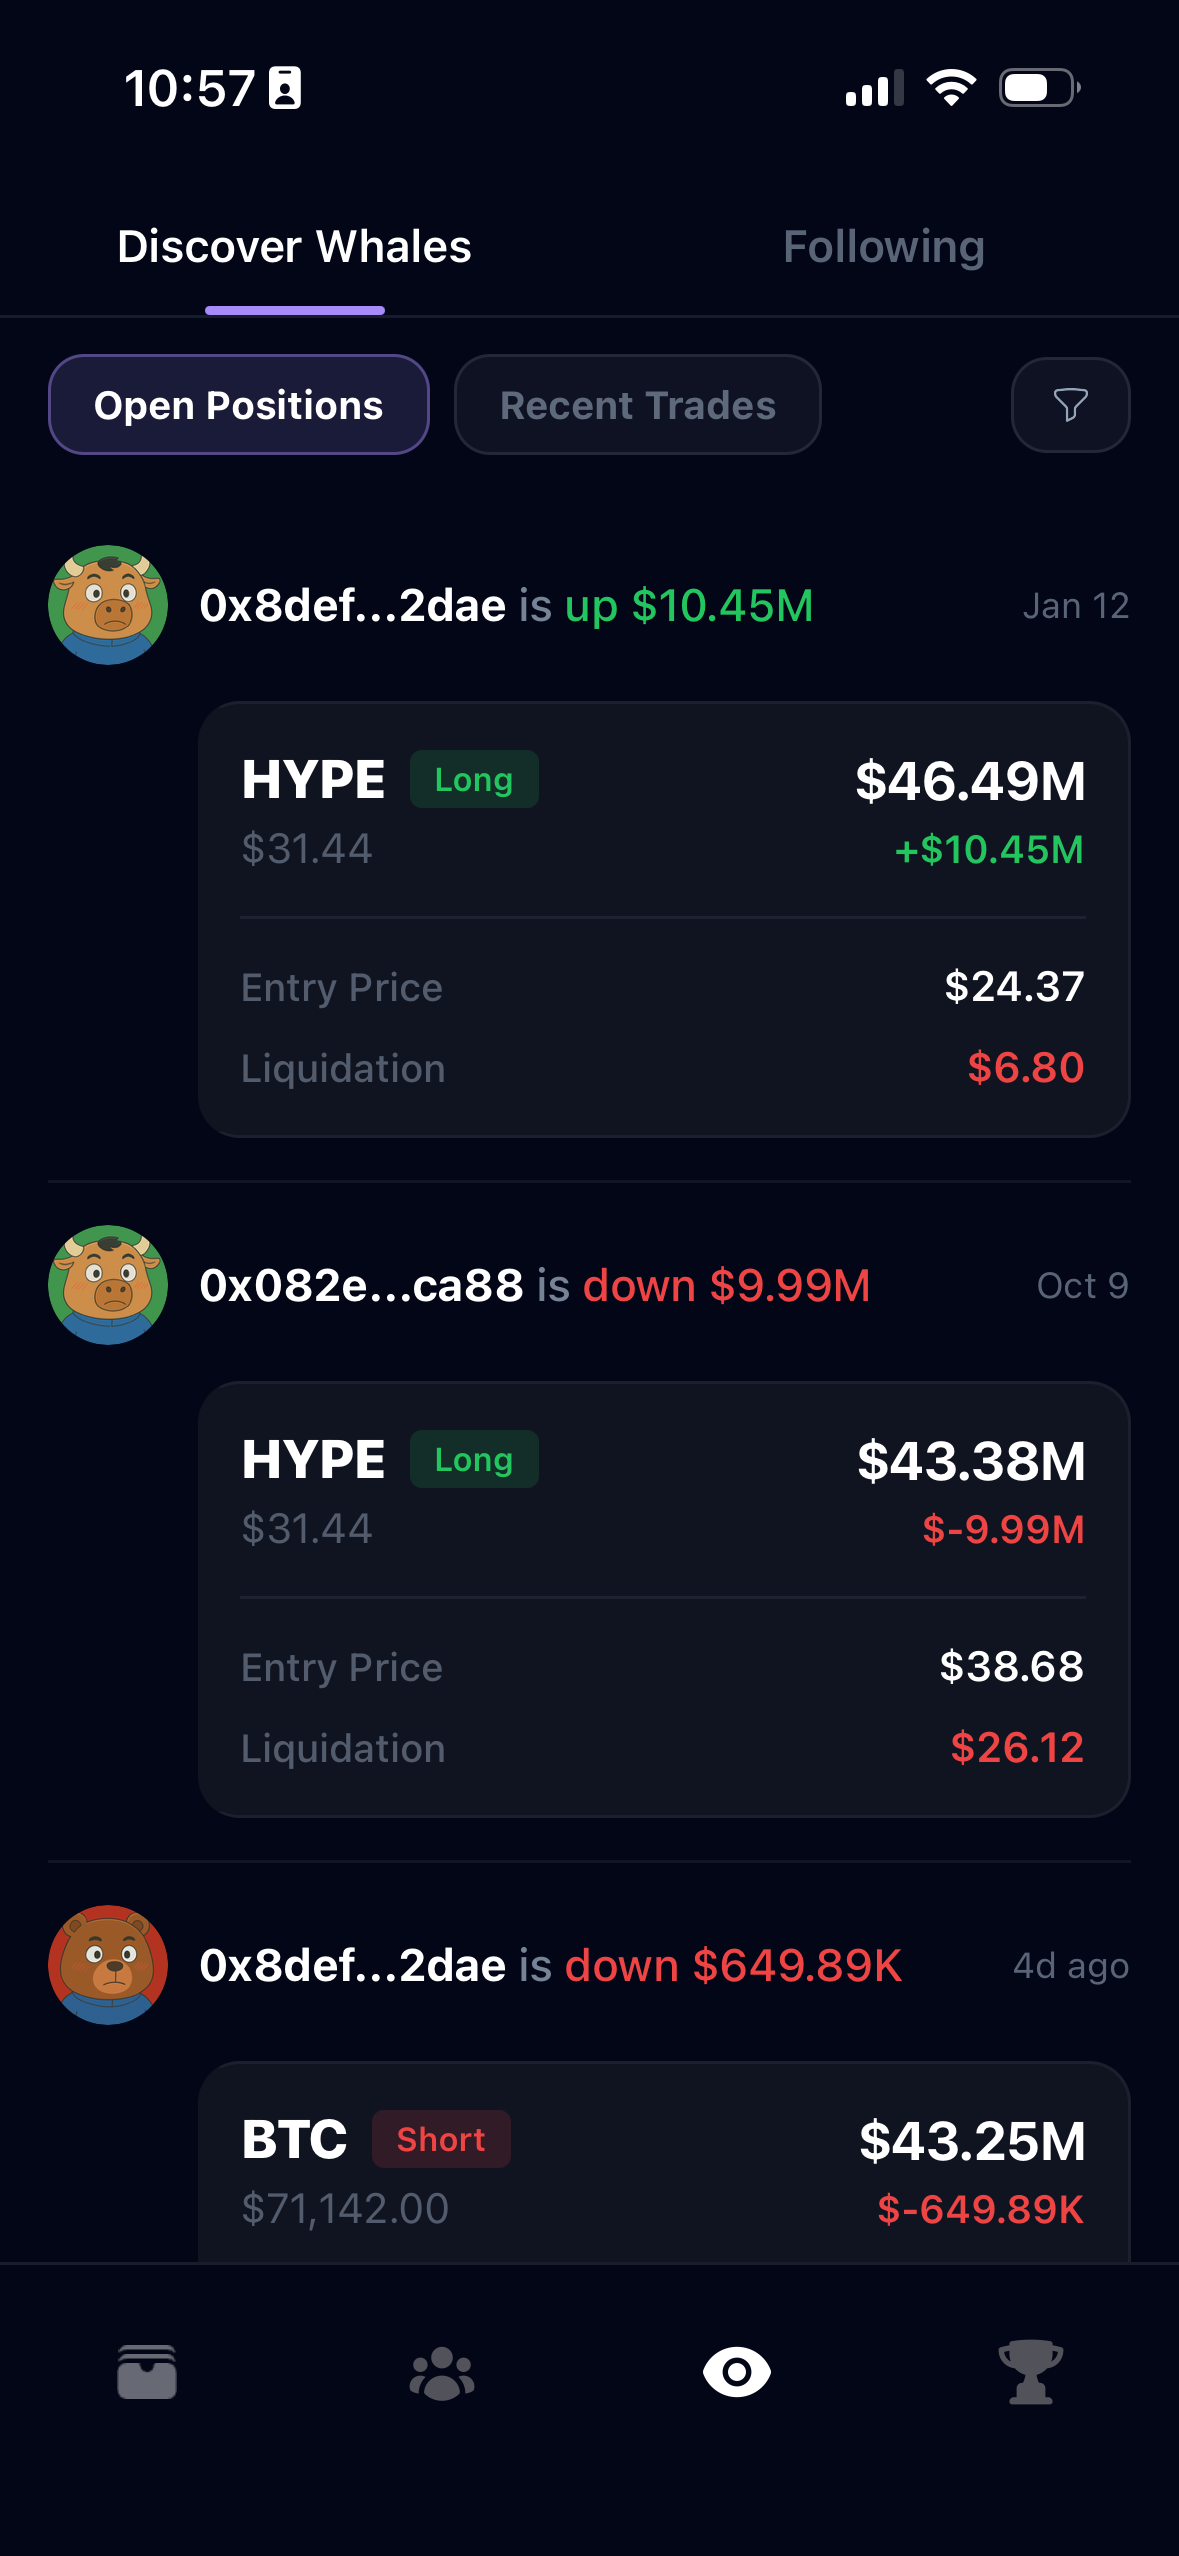Screen dimensions: 1179x2556
Task: Tap the $6.80 liquidation price
Action: (x=1025, y=1068)
